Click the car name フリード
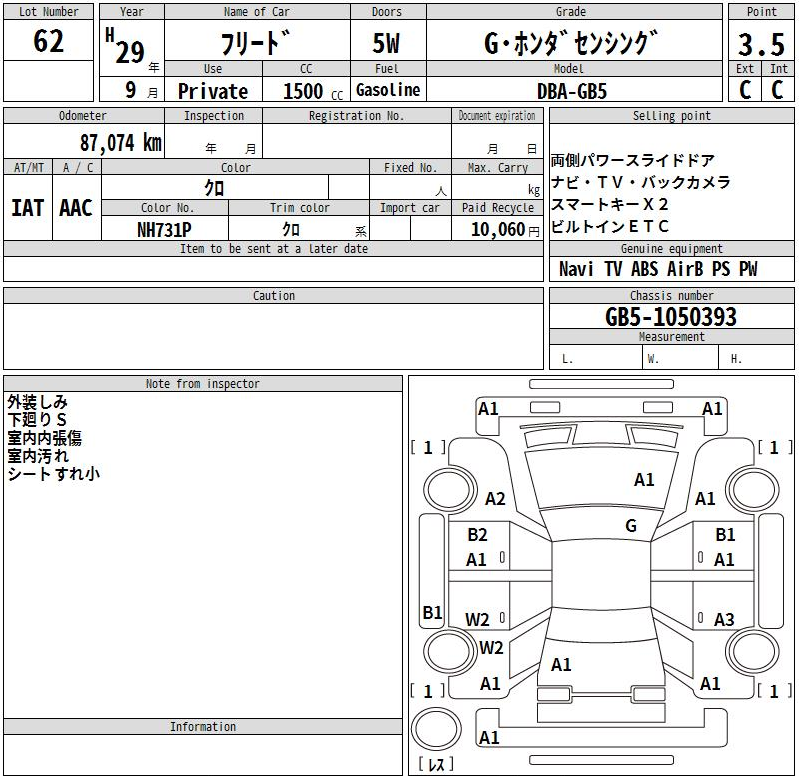 (256, 42)
